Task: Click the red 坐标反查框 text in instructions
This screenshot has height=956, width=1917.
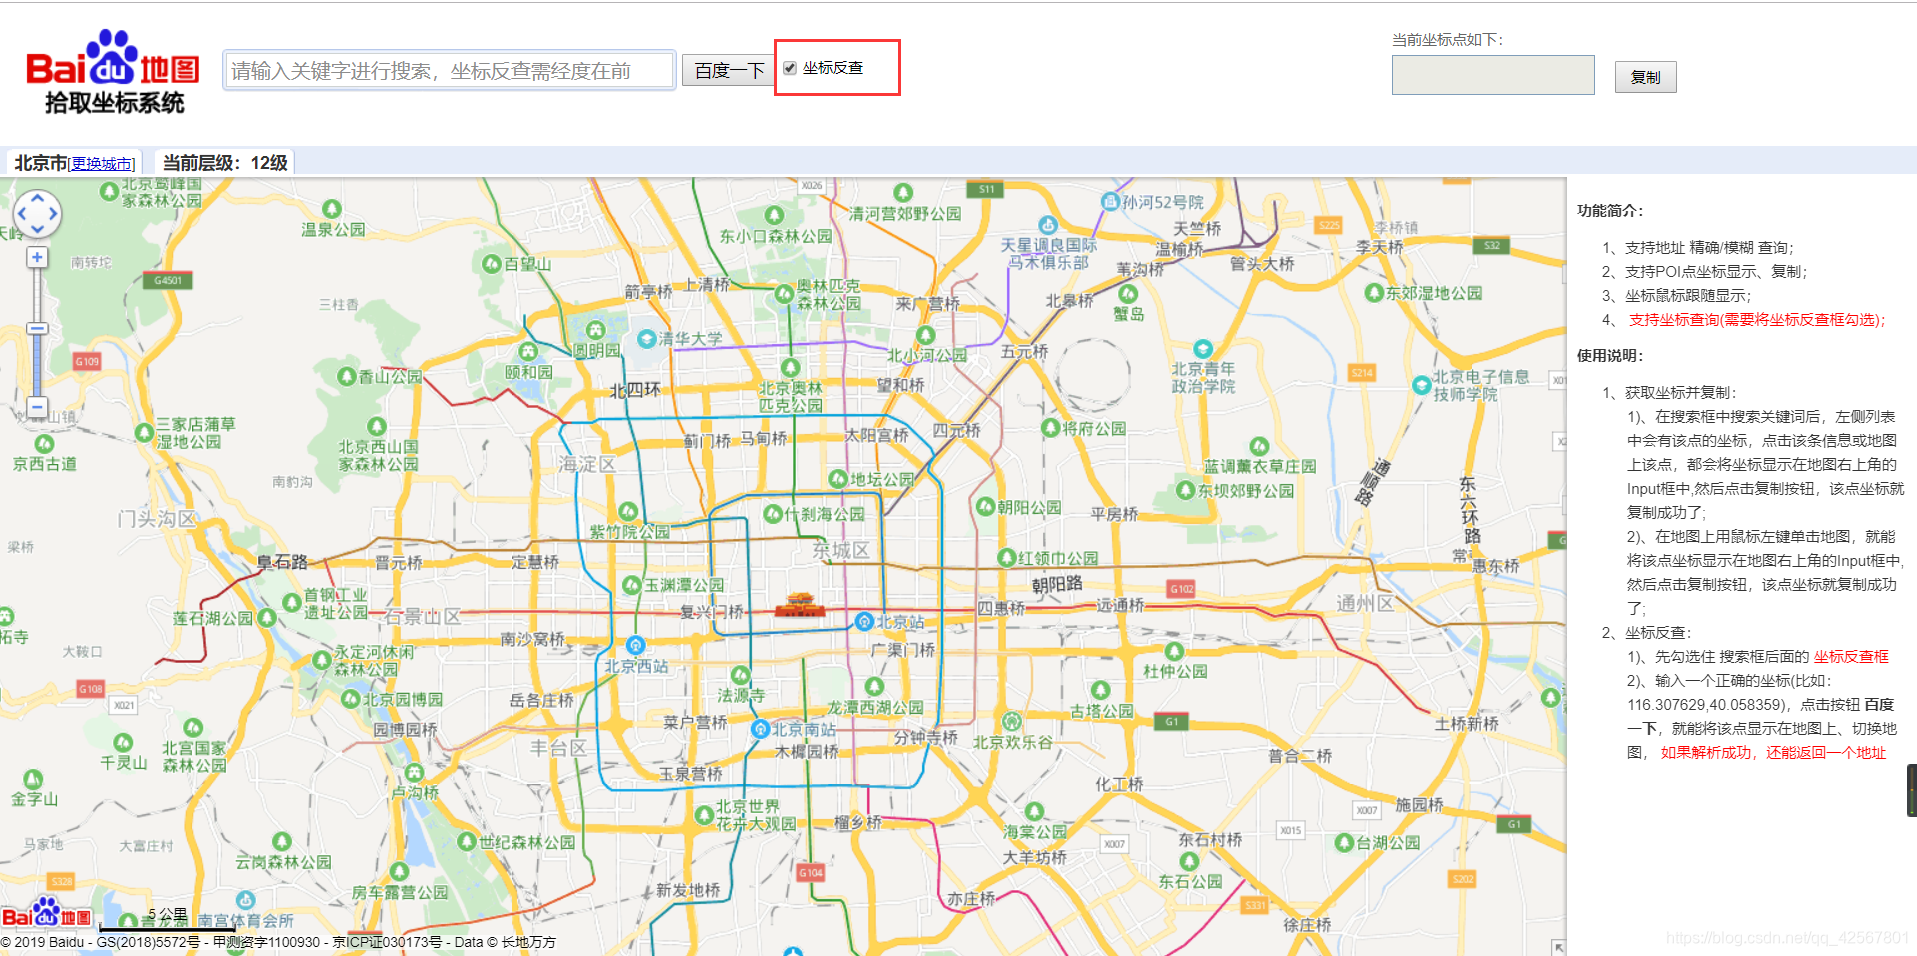Action: point(1851,656)
